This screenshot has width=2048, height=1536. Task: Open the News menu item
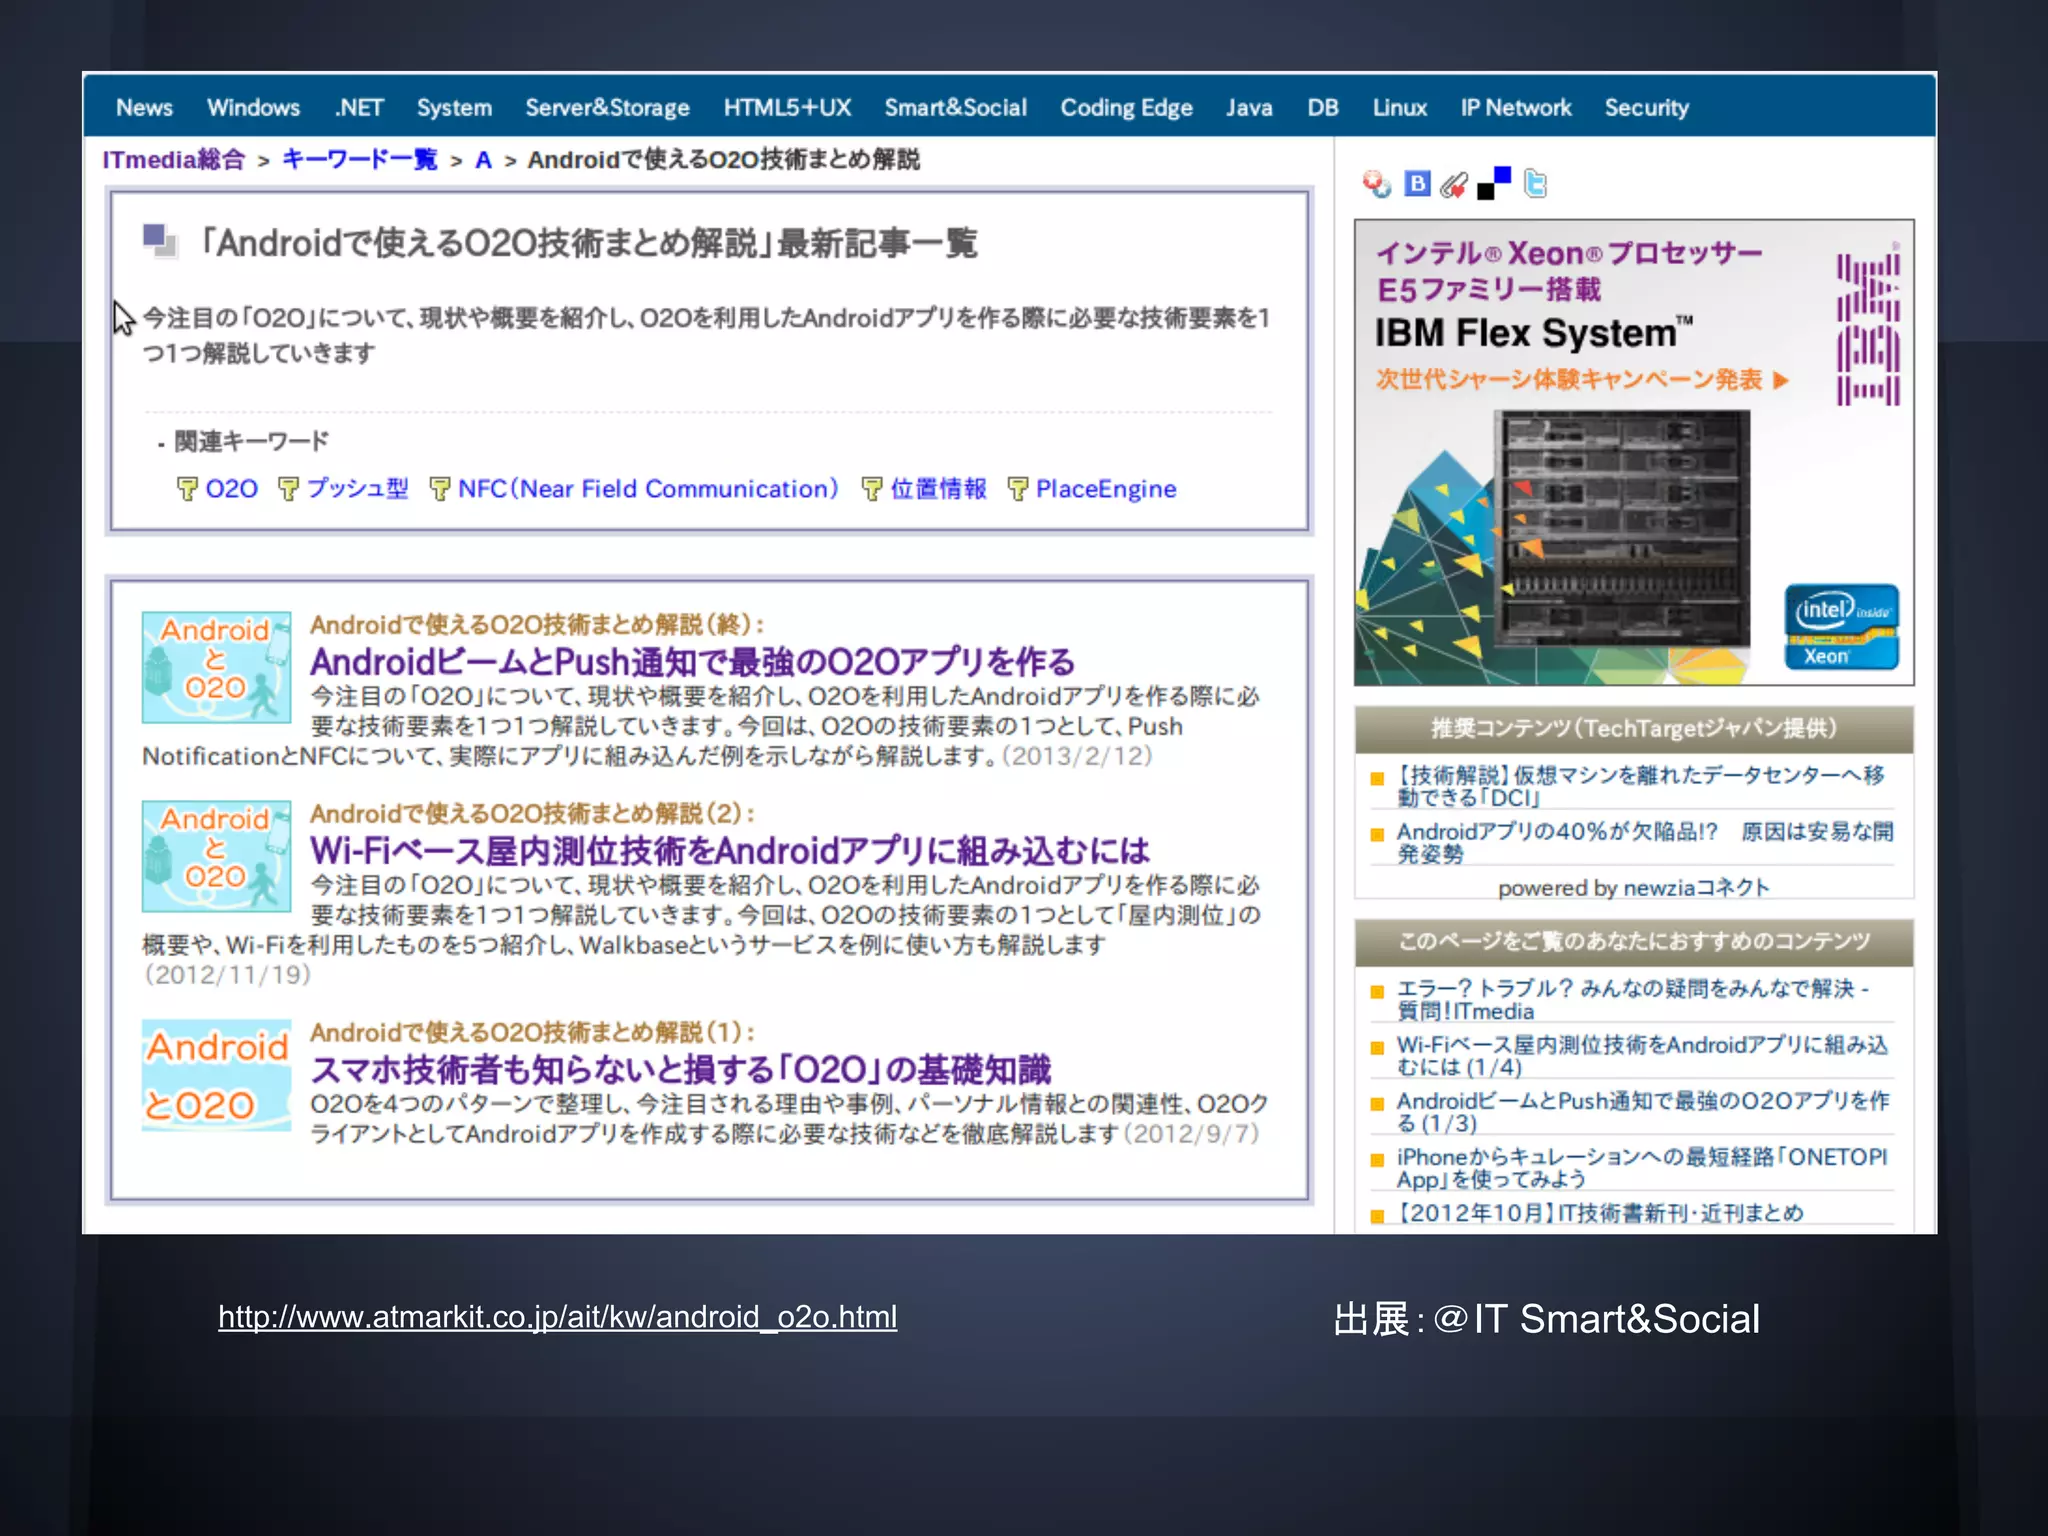coord(144,108)
